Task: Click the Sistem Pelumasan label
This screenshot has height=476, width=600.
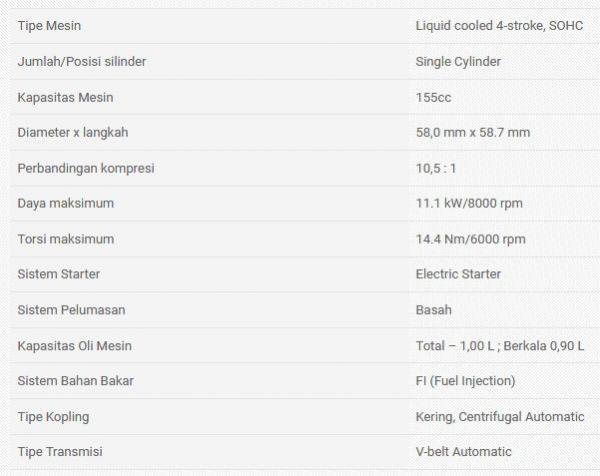Action: (x=71, y=310)
